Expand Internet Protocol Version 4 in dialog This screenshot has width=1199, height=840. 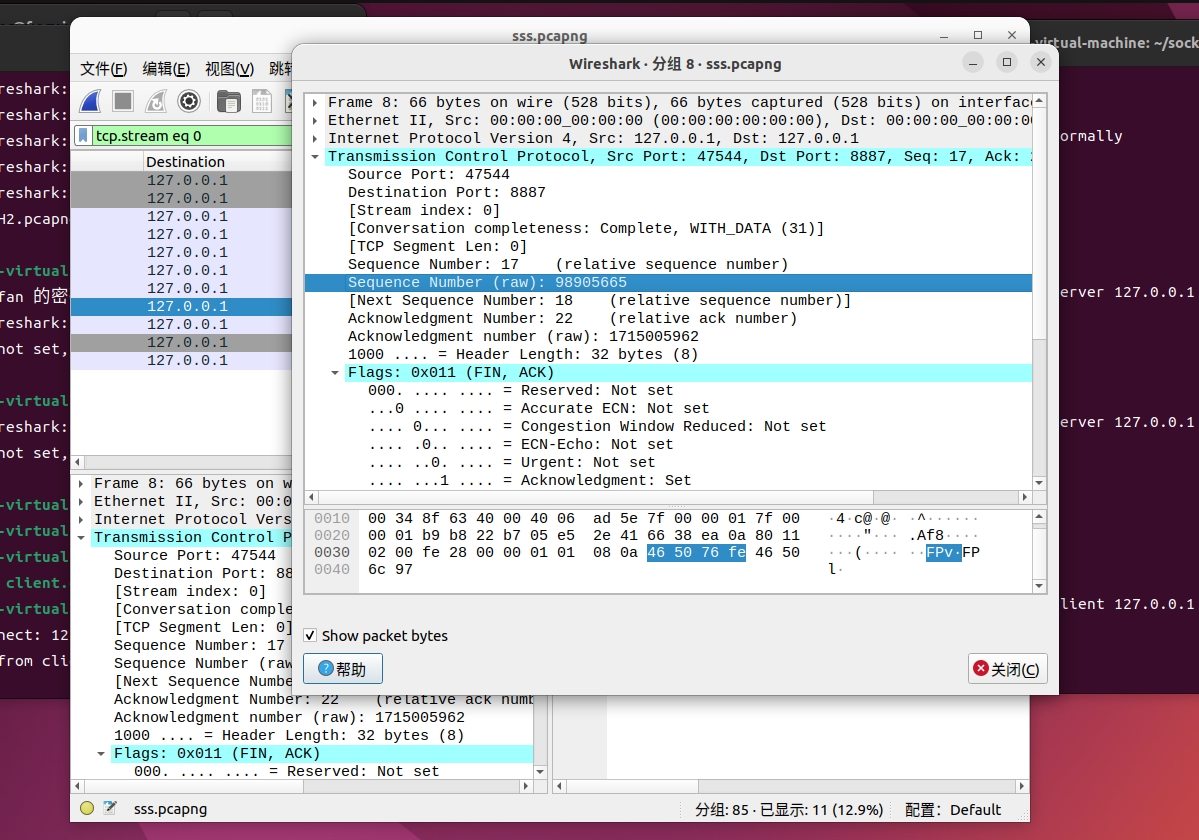pos(315,138)
